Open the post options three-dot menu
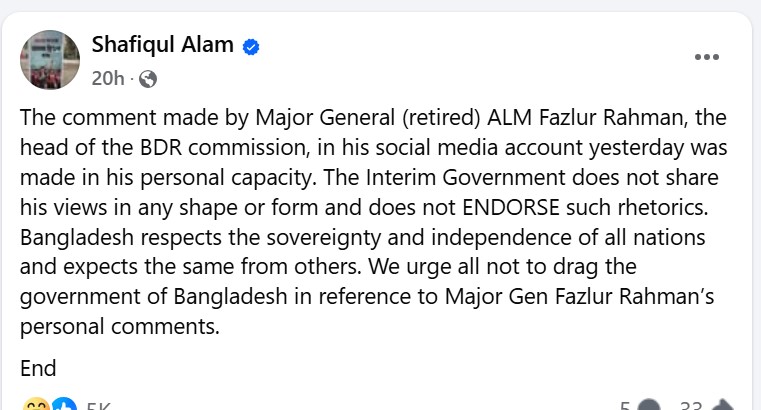761x410 pixels. [x=706, y=57]
